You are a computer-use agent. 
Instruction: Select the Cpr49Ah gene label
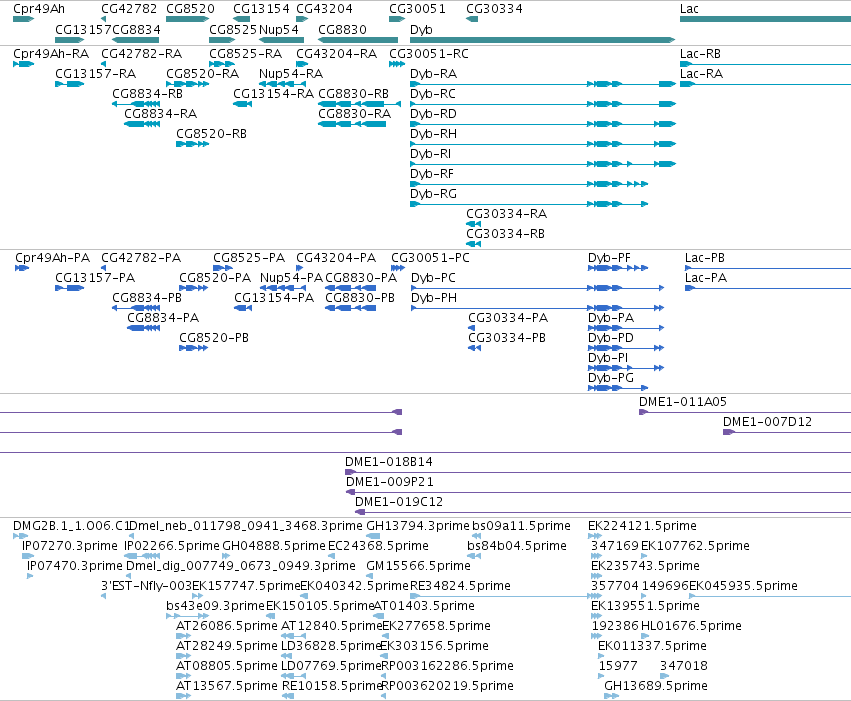[39, 9]
